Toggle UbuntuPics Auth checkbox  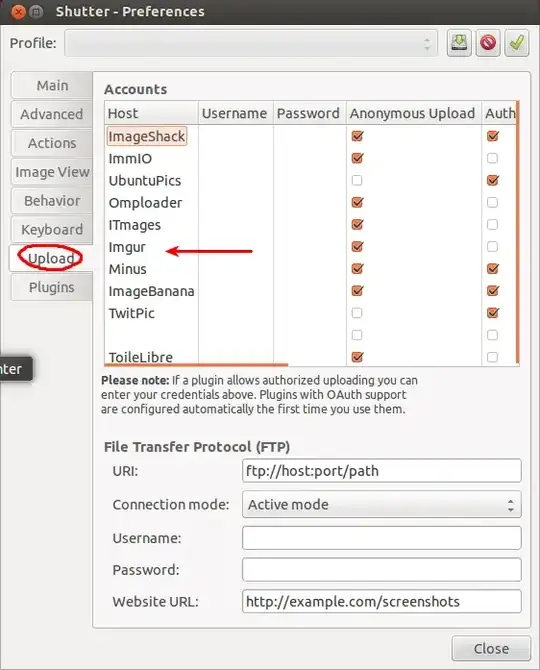point(493,180)
